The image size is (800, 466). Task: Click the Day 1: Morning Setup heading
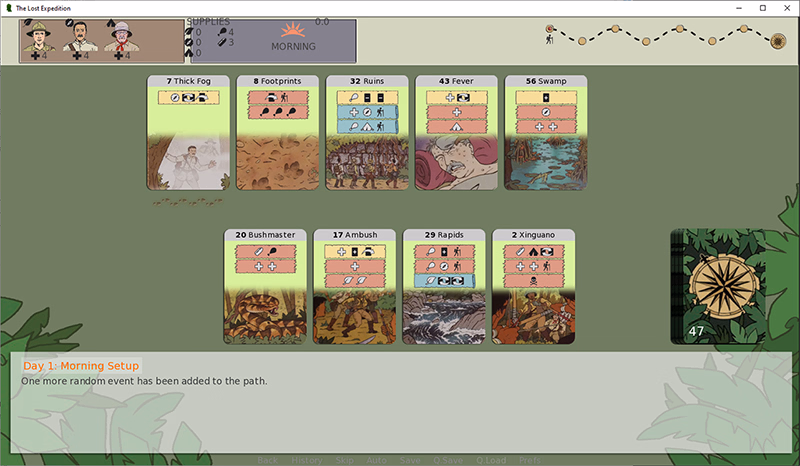point(81,365)
